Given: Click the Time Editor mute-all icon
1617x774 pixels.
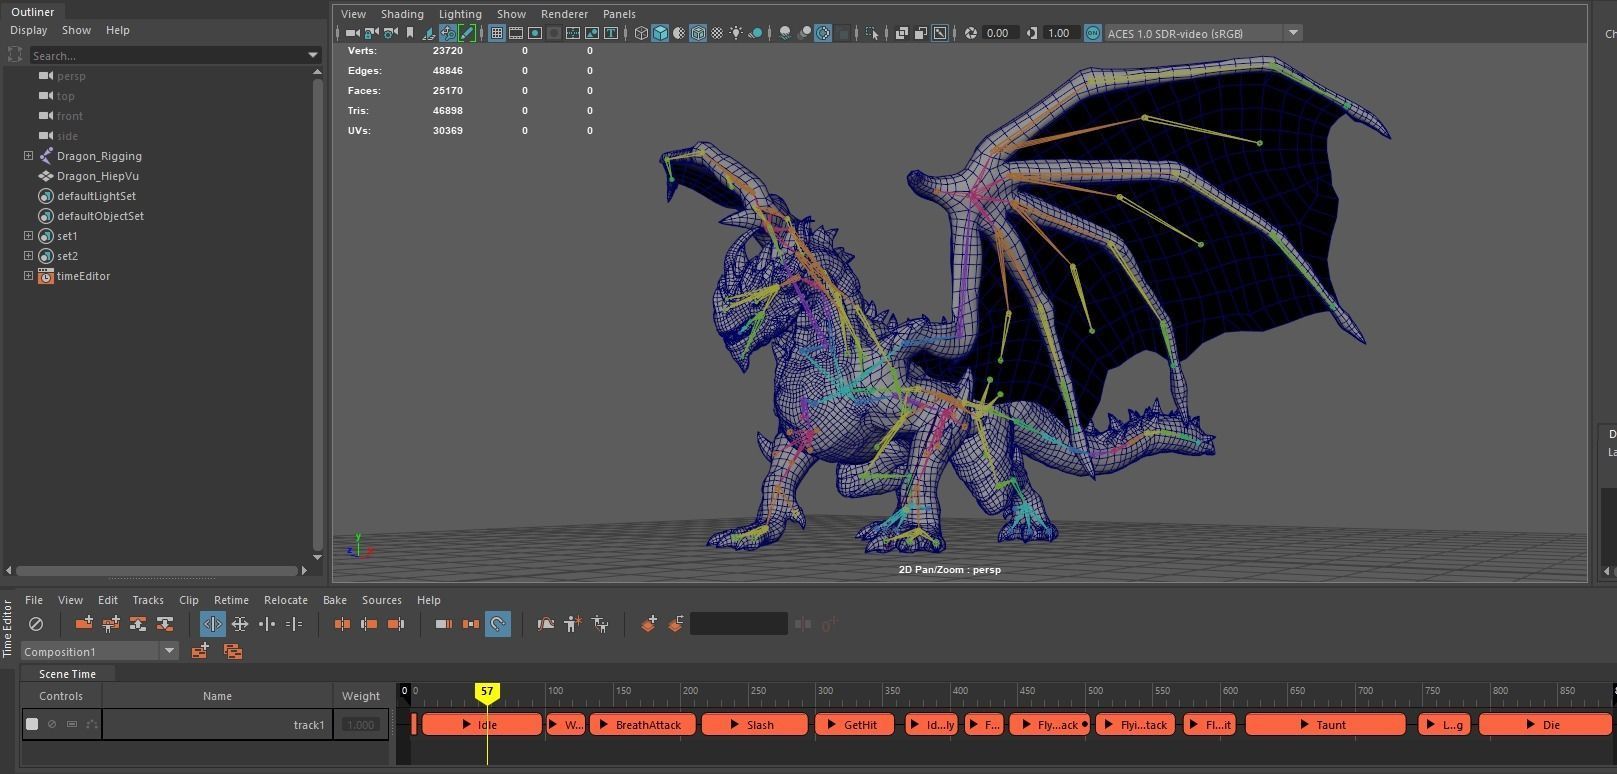Looking at the screenshot, I should [36, 624].
